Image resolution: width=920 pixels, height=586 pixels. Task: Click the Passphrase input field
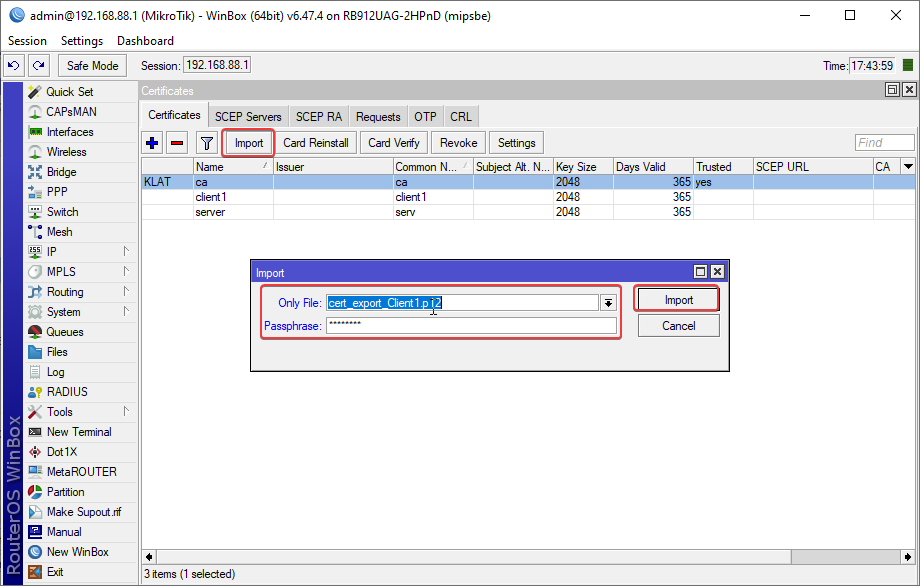click(x=471, y=326)
